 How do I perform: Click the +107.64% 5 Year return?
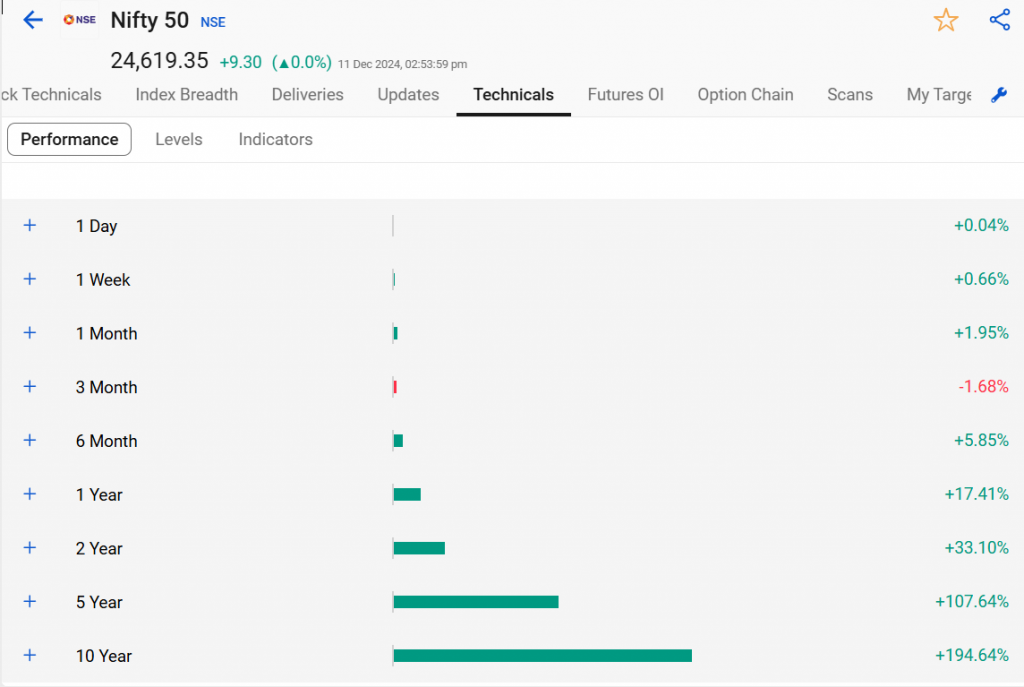[972, 601]
